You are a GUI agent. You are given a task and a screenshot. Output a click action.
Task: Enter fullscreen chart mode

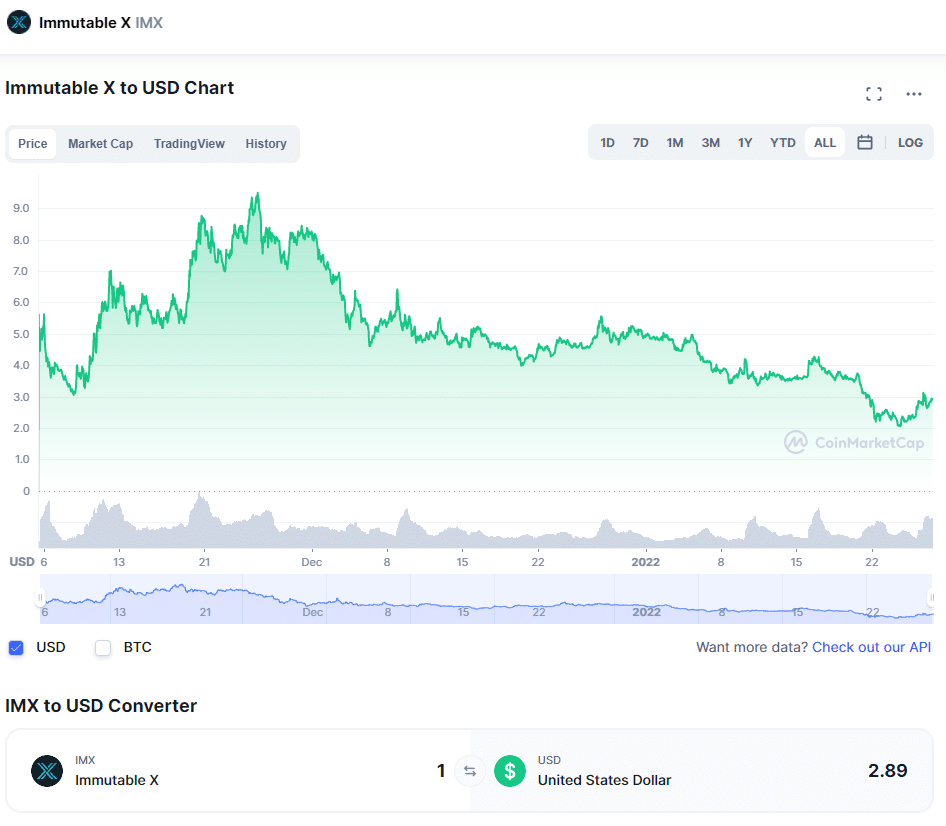pos(873,94)
